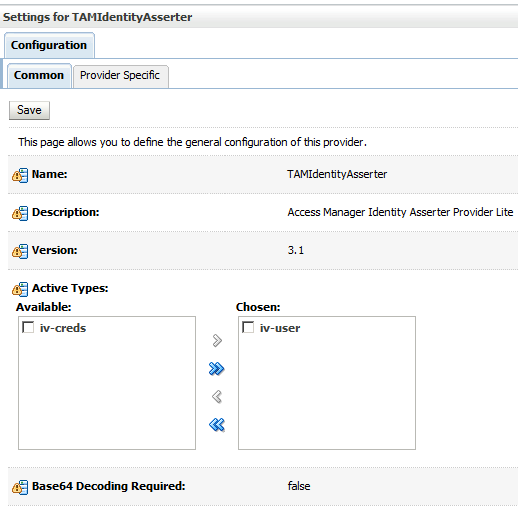Click the info icon beside Base64 Decoding Required

(20, 487)
